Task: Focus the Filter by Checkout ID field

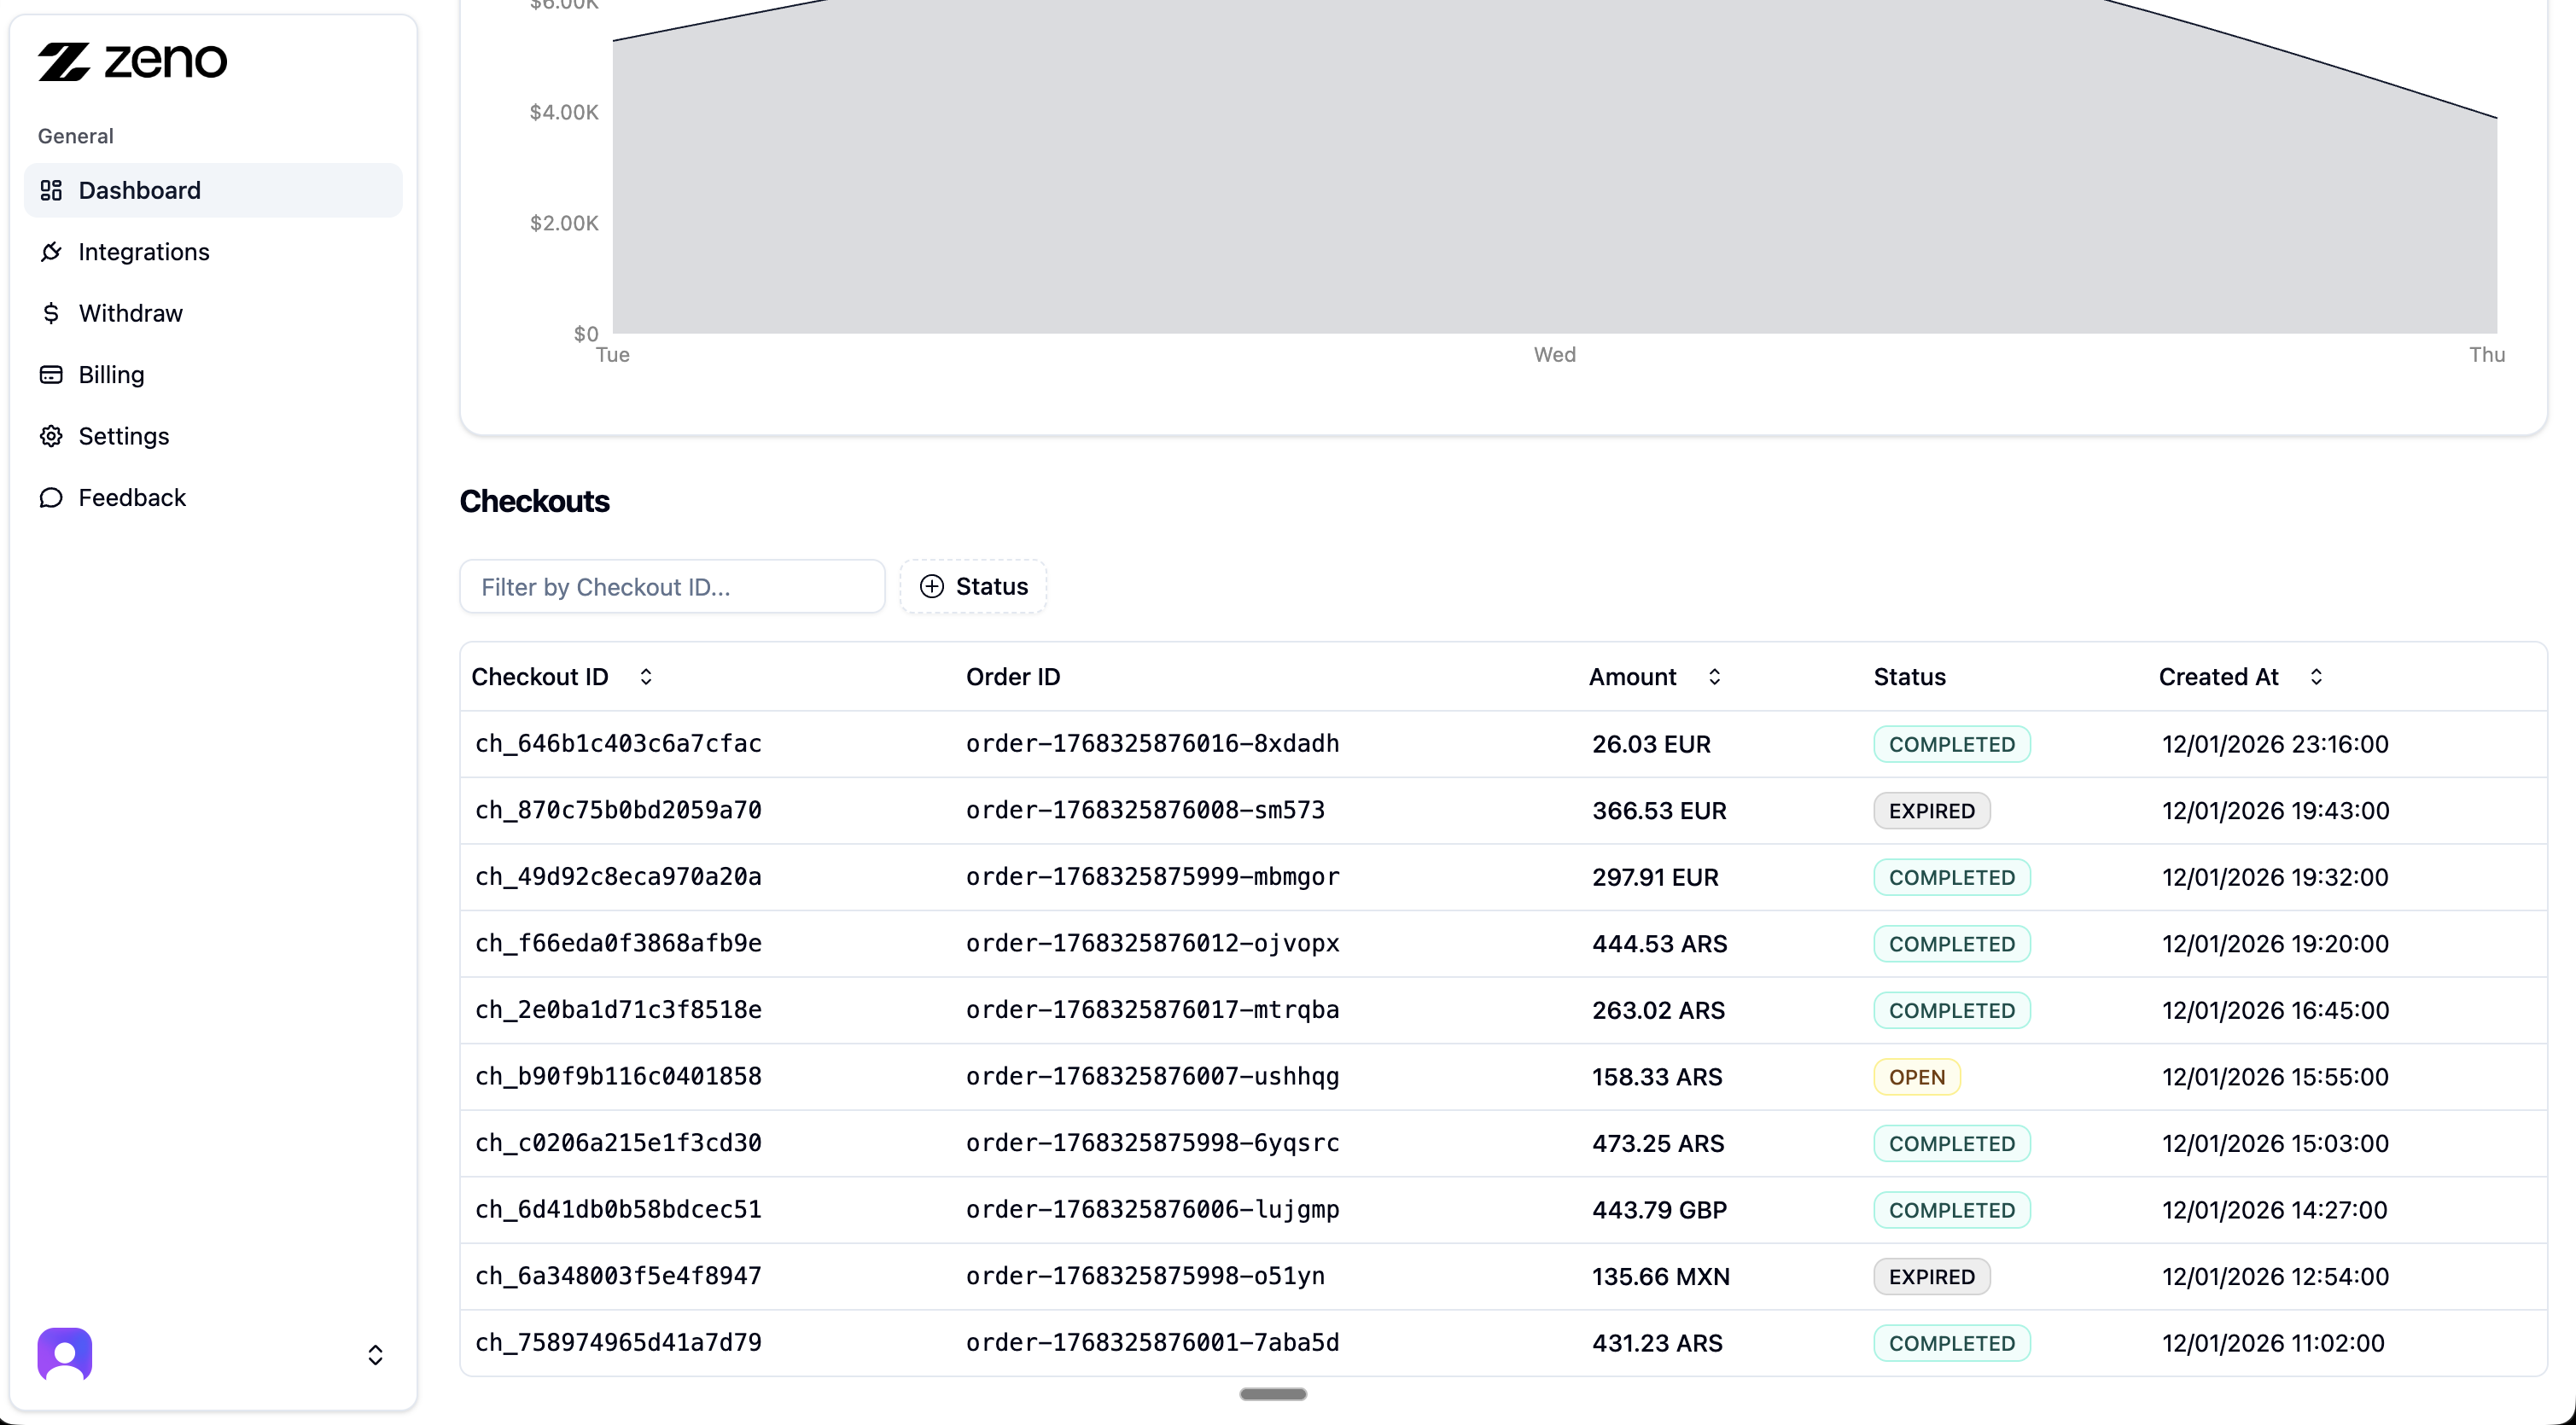Action: [x=672, y=587]
